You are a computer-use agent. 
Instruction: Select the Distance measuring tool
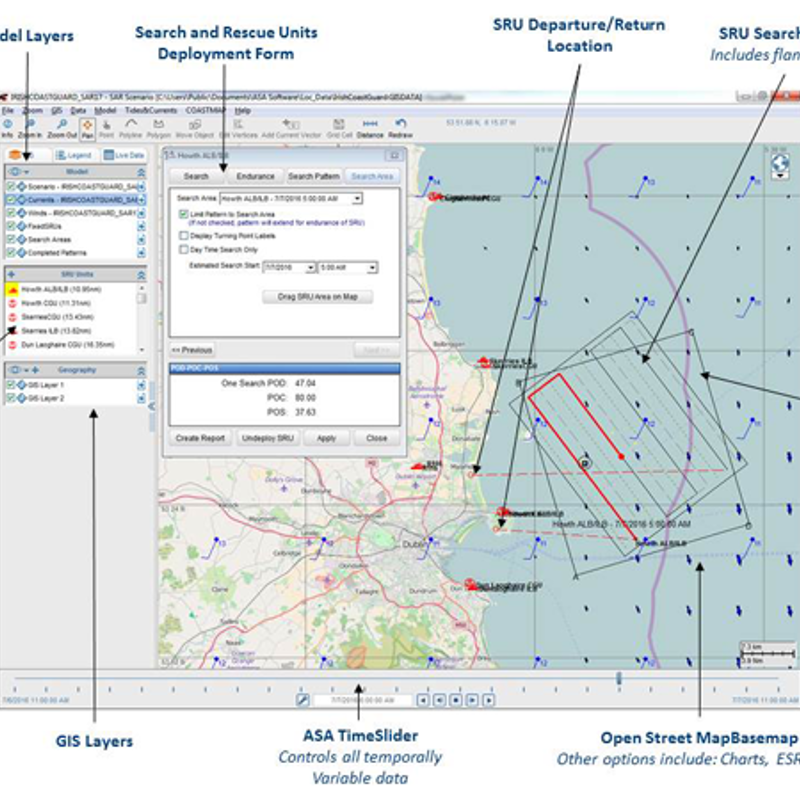point(370,126)
